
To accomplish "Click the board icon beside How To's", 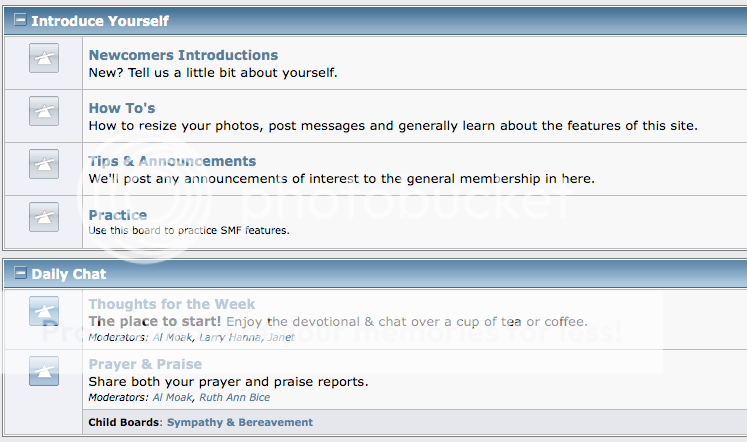I will tap(44, 111).
